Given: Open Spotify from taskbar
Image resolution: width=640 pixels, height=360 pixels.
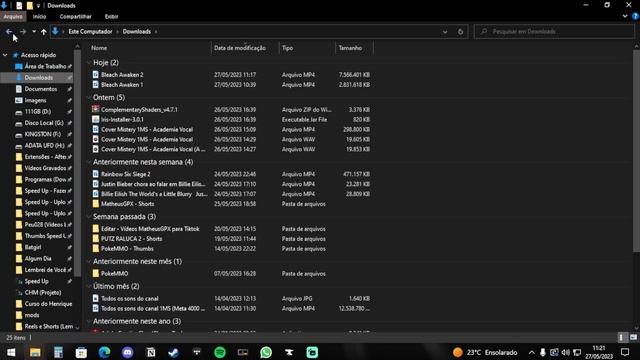Looking at the screenshot, I should pos(220,352).
